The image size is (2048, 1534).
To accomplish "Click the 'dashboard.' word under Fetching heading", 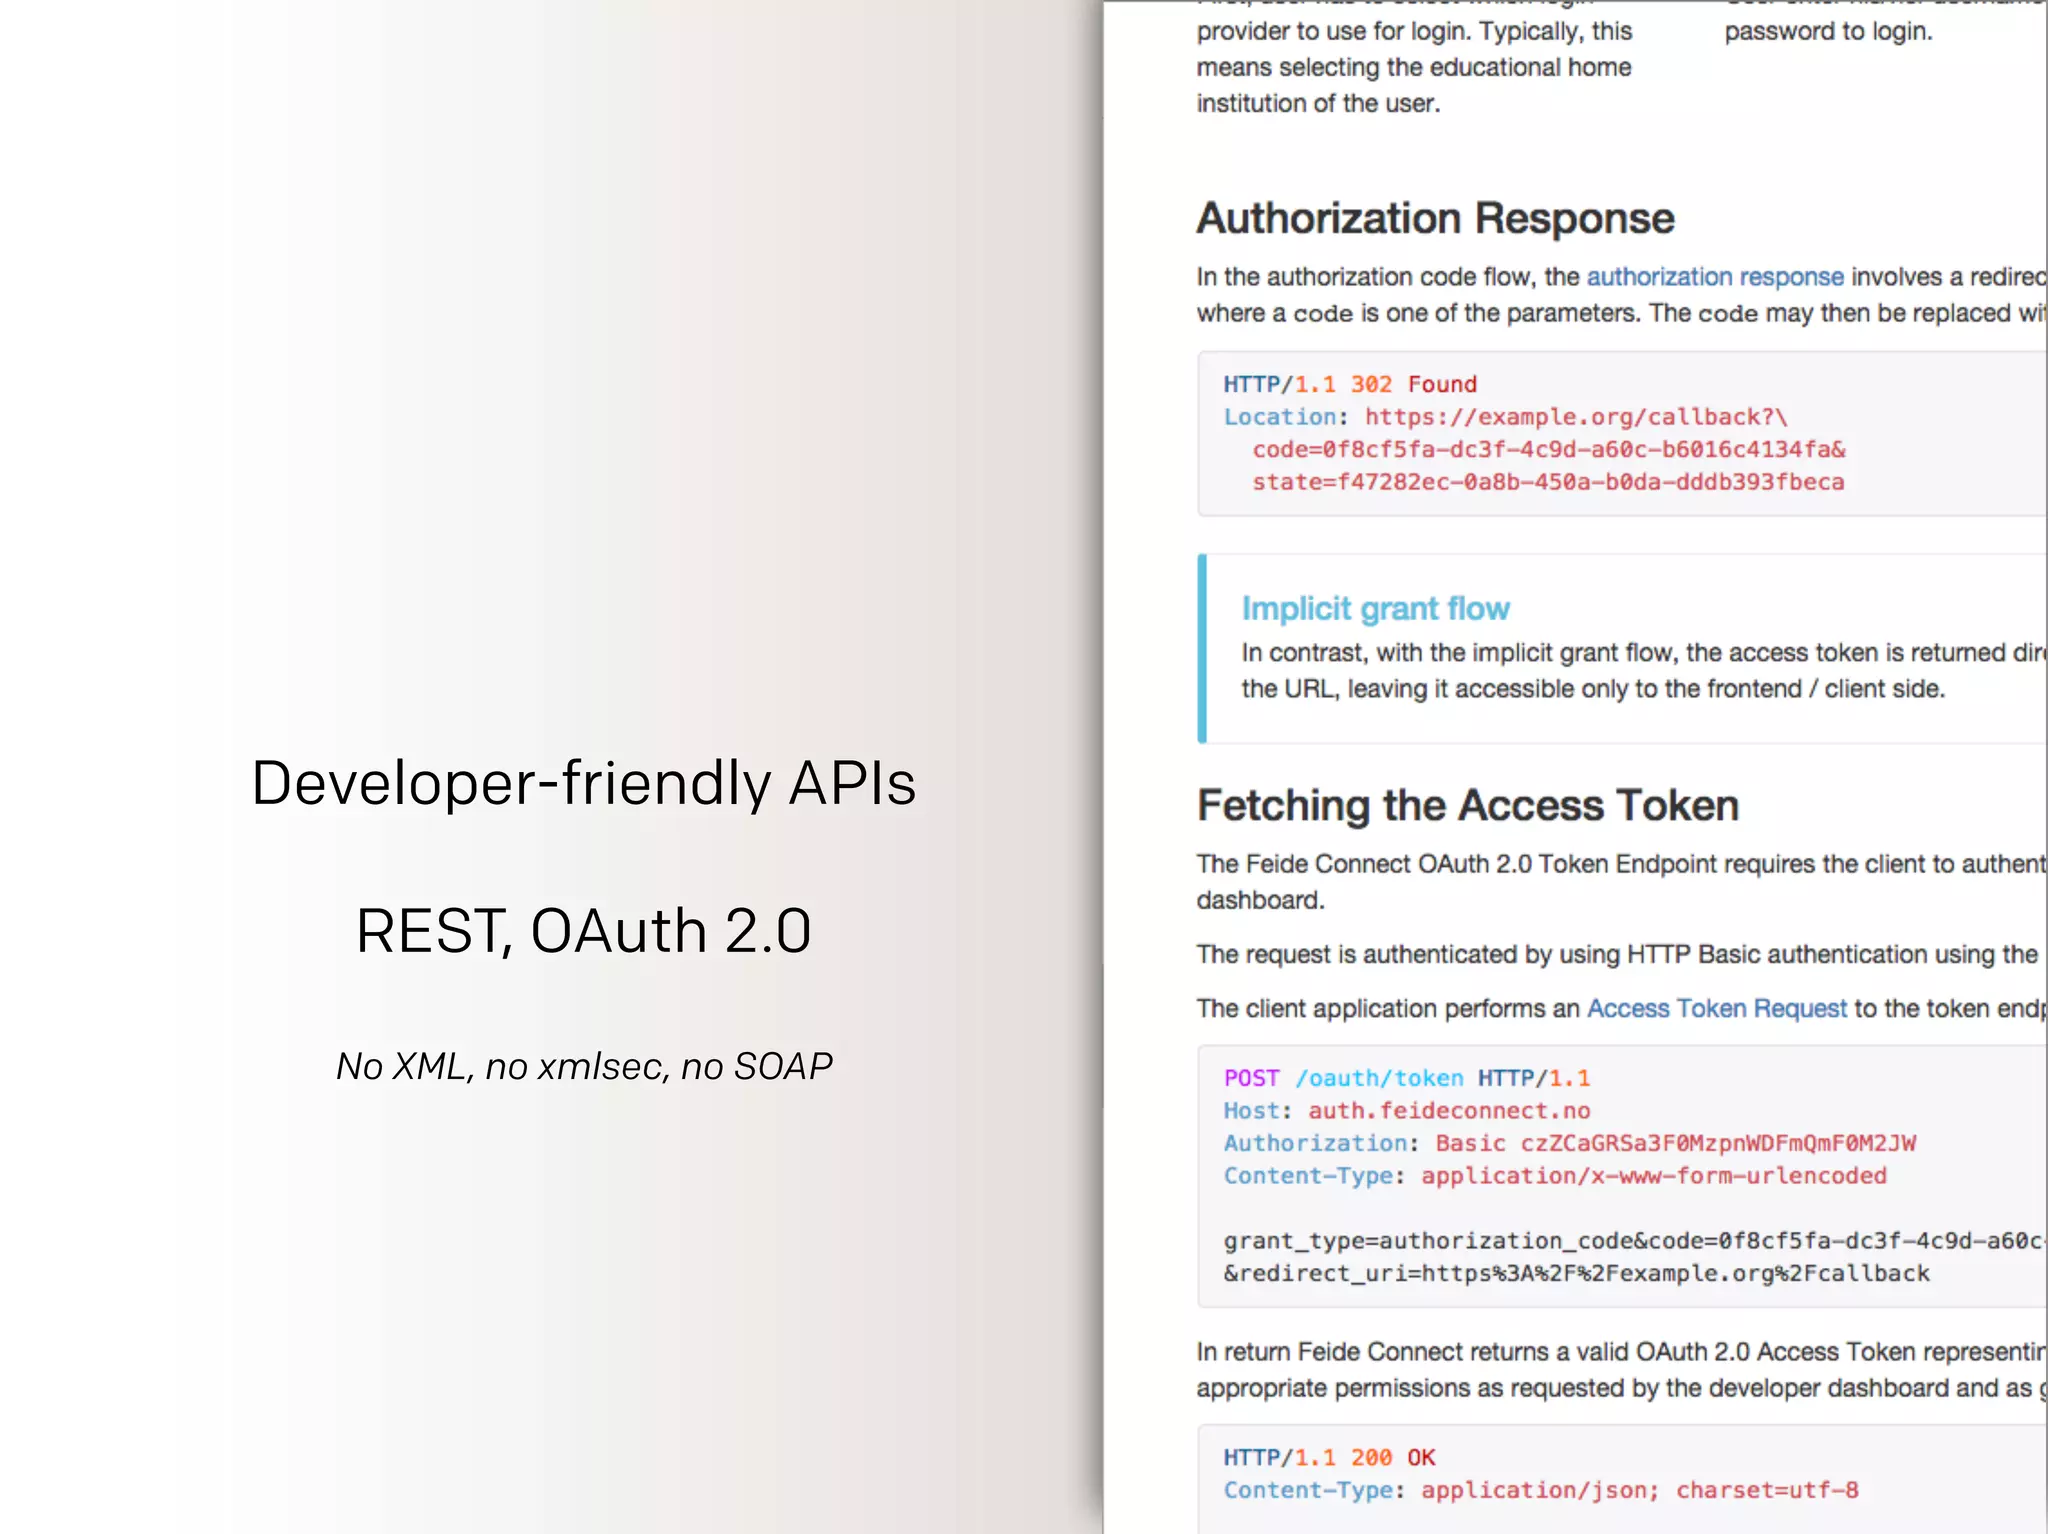I will point(1260,900).
